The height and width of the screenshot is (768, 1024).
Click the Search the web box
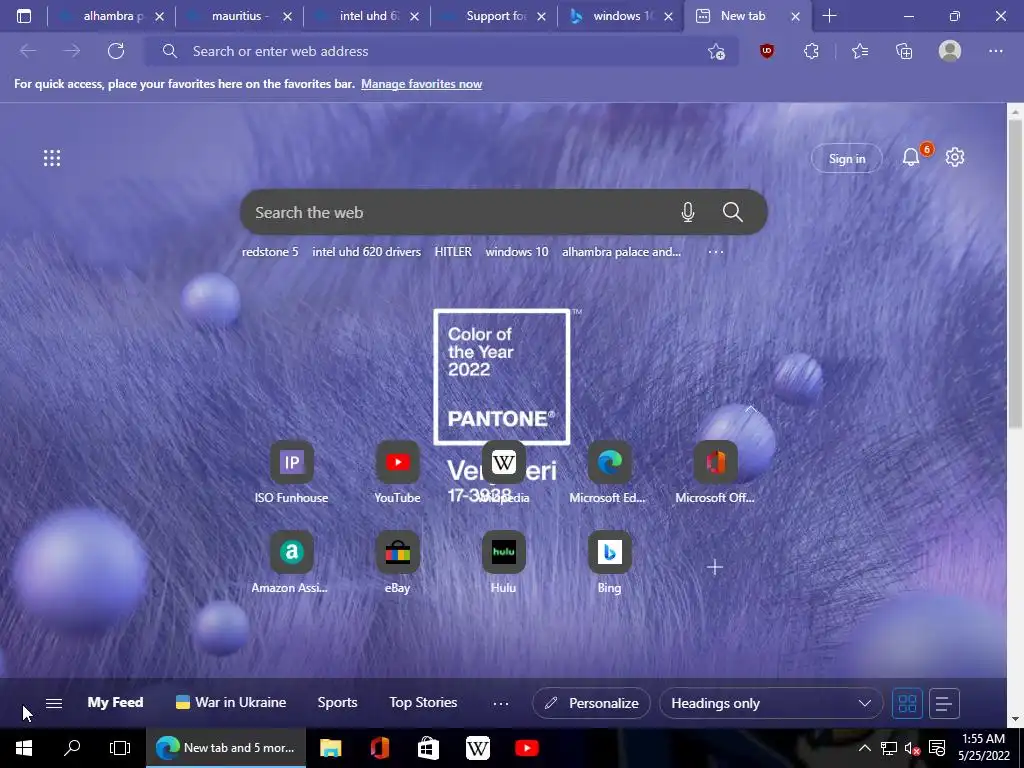point(503,212)
